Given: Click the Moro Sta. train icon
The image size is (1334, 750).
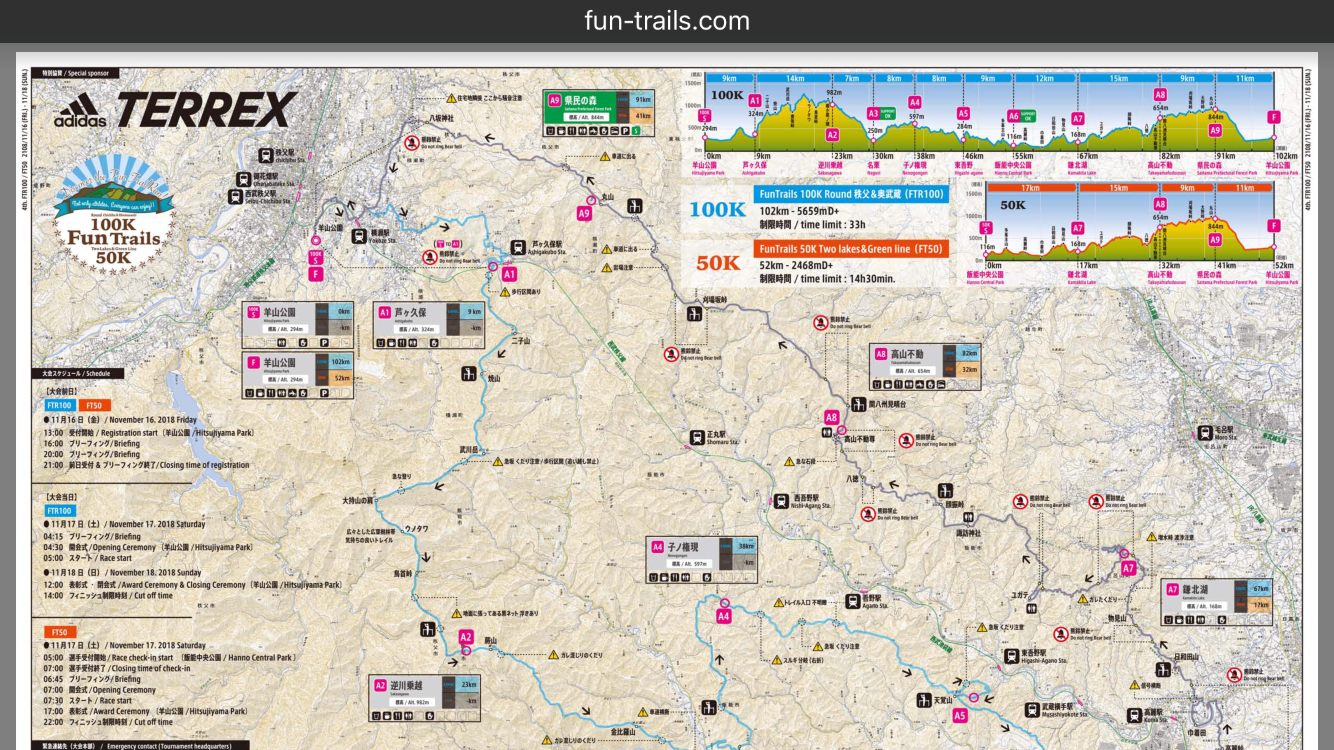Looking at the screenshot, I should point(1204,433).
